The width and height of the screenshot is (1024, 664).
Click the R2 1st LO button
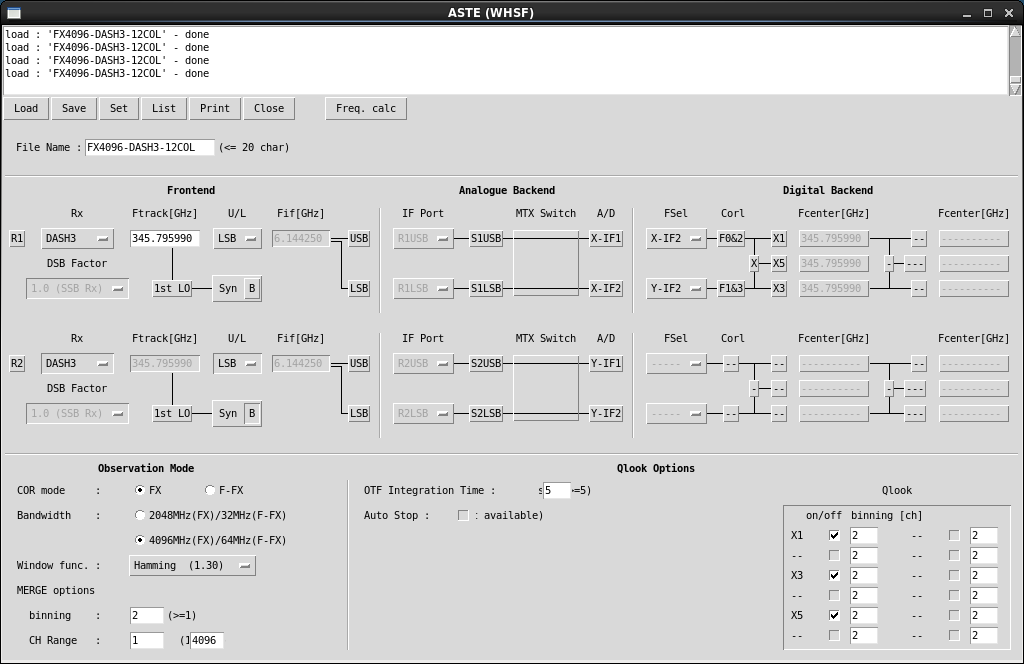[172, 413]
